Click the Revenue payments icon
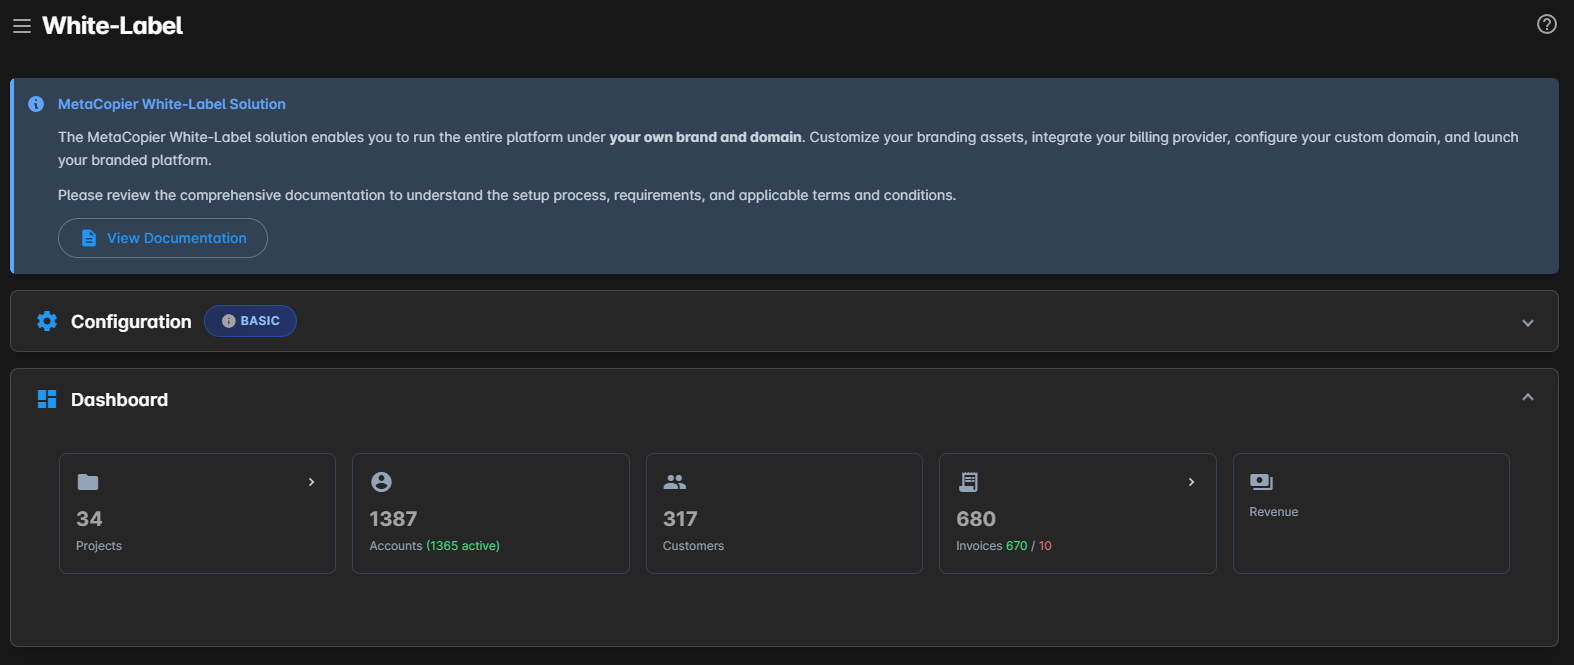This screenshot has width=1574, height=665. 1261,482
